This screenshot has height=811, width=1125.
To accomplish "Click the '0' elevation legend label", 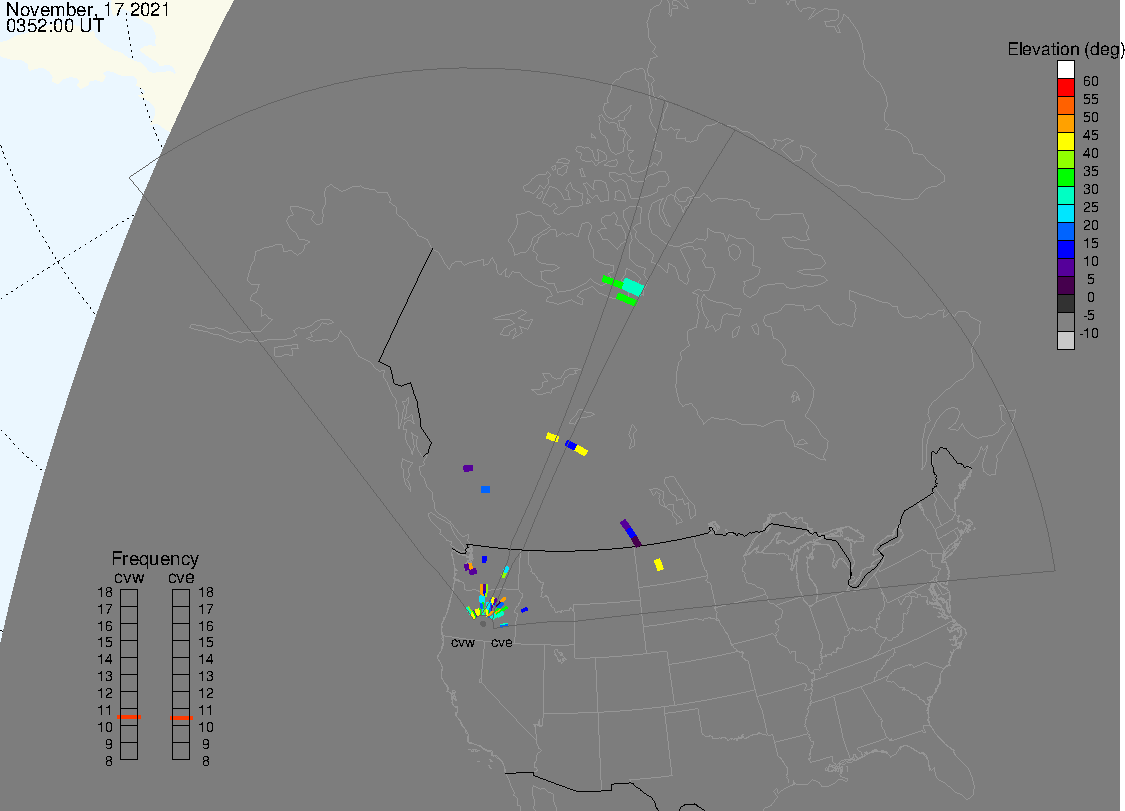I will pos(1091,297).
